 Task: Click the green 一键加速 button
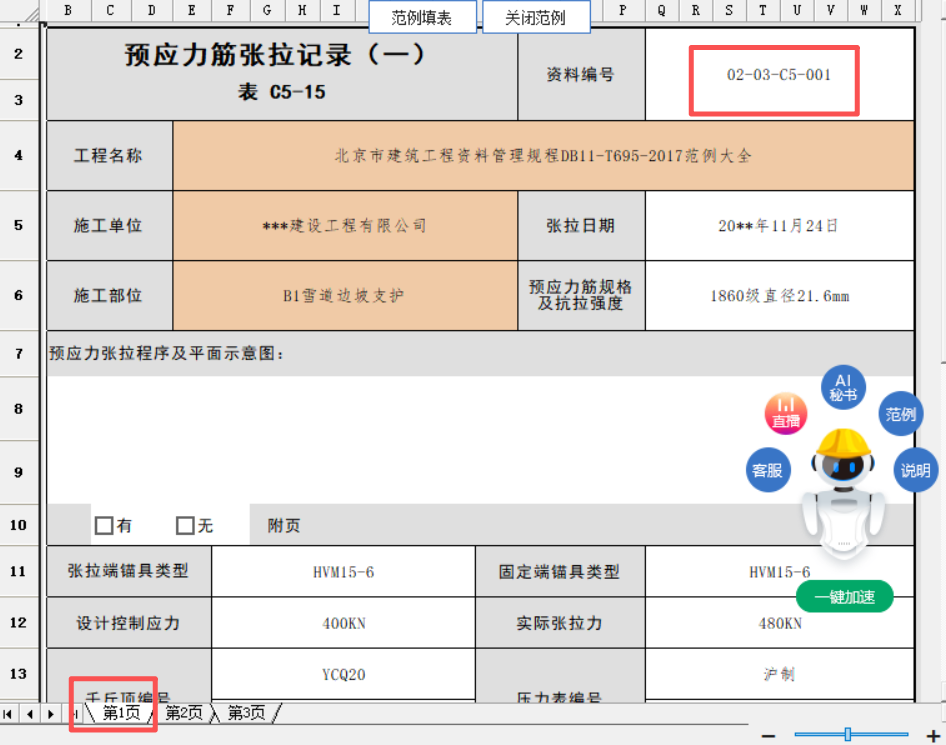click(x=844, y=597)
